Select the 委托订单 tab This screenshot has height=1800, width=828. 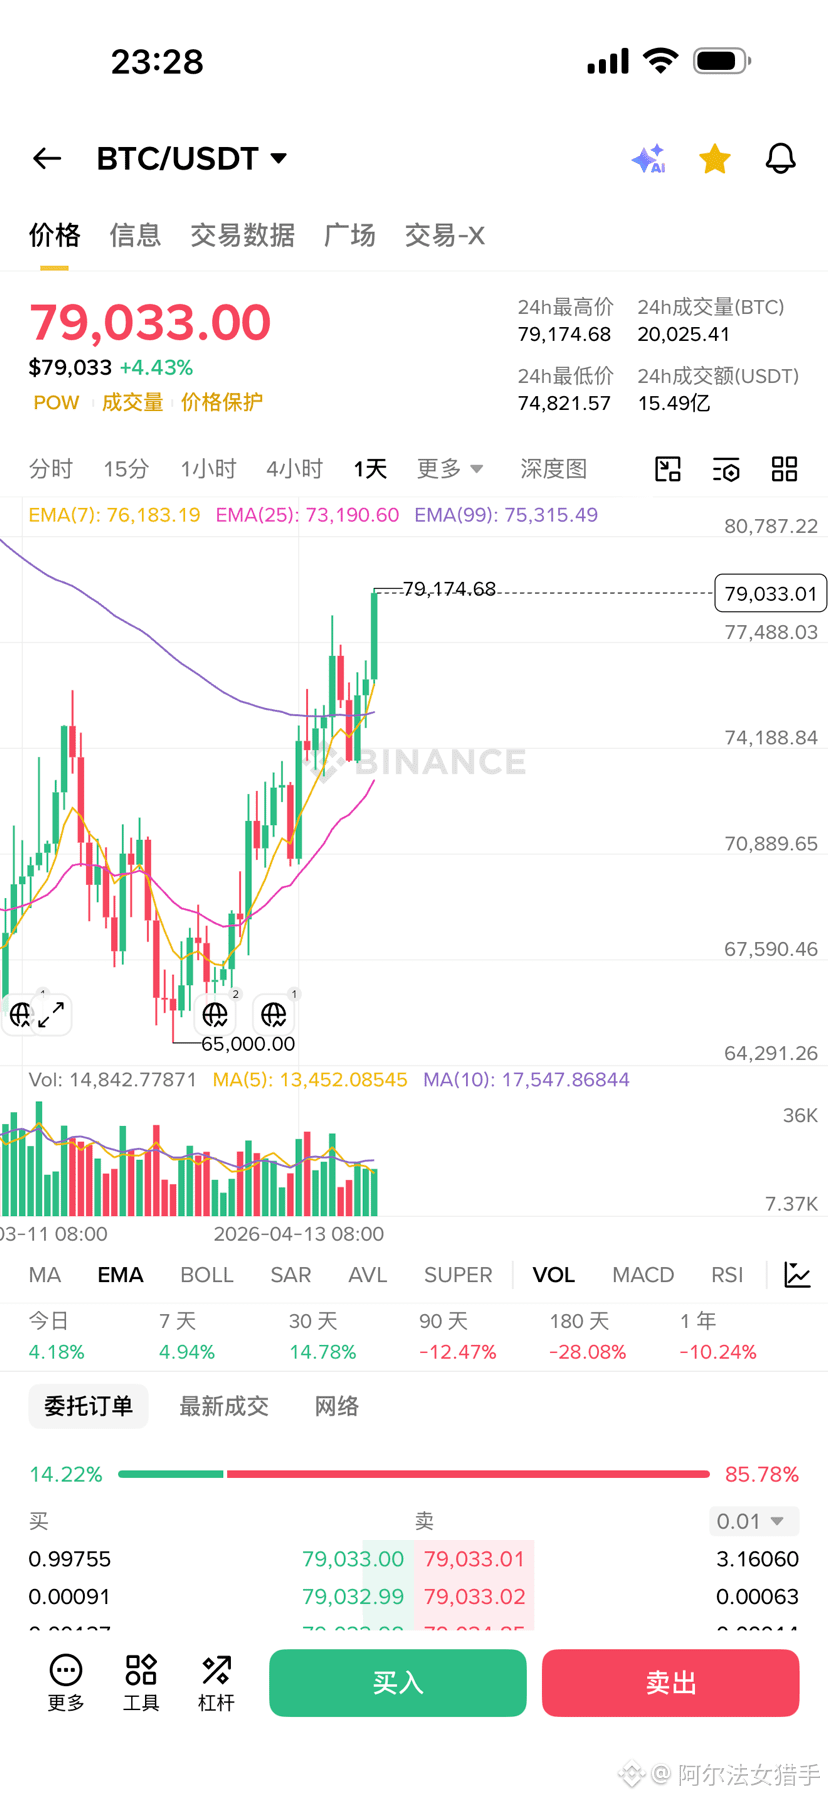(x=88, y=1406)
